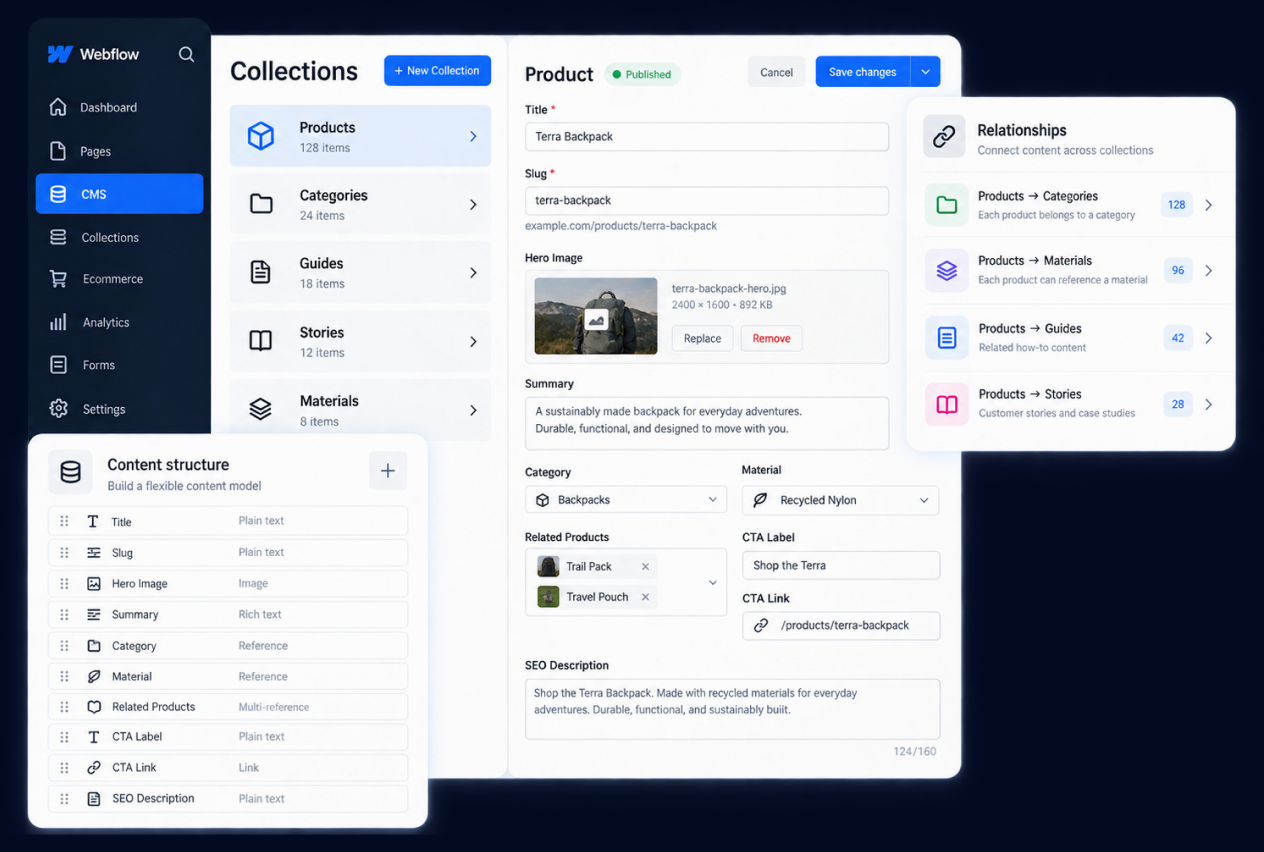Viewport: 1264px width, 852px height.
Task: Add a field with the plus button
Action: [388, 471]
